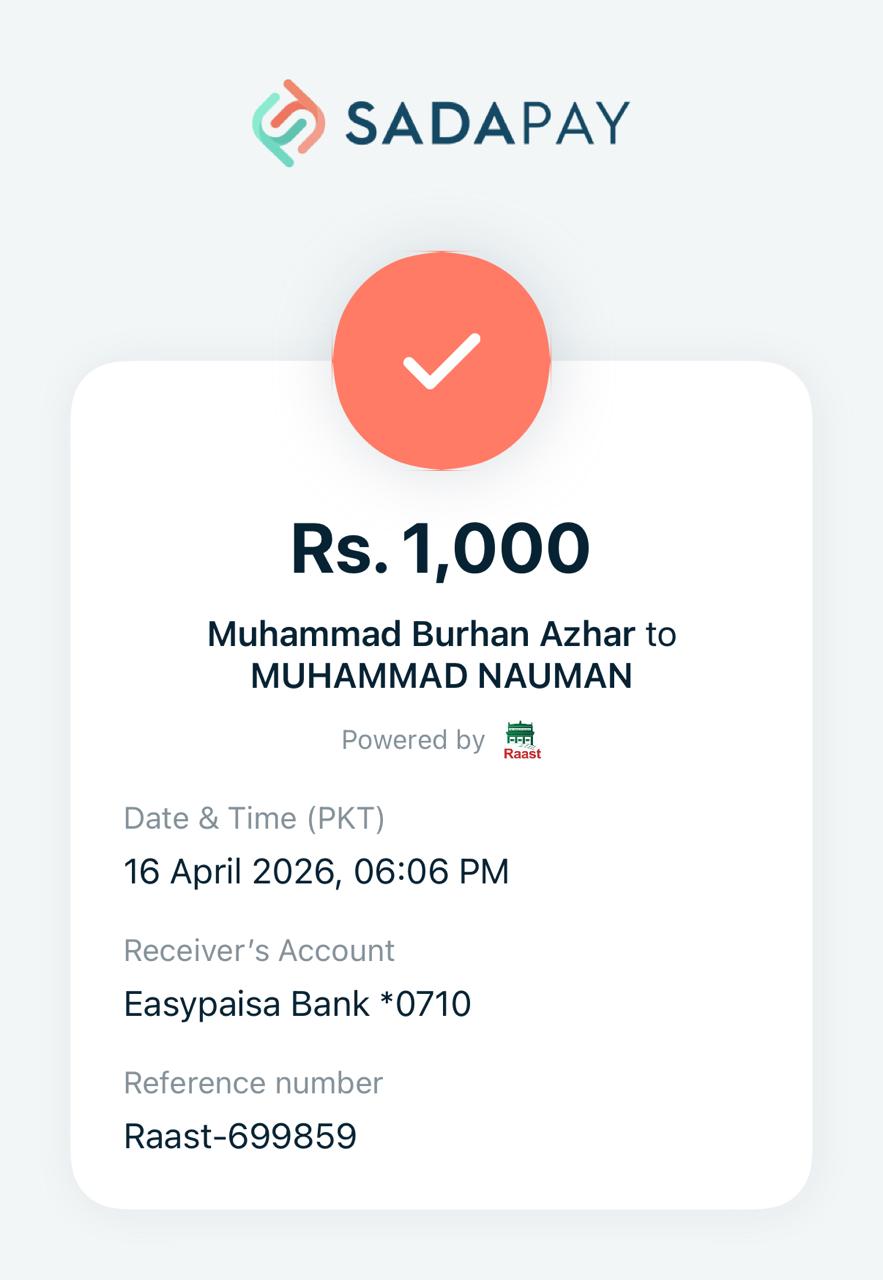The image size is (883, 1280).
Task: Click the Rs. currency prefix
Action: (x=339, y=550)
